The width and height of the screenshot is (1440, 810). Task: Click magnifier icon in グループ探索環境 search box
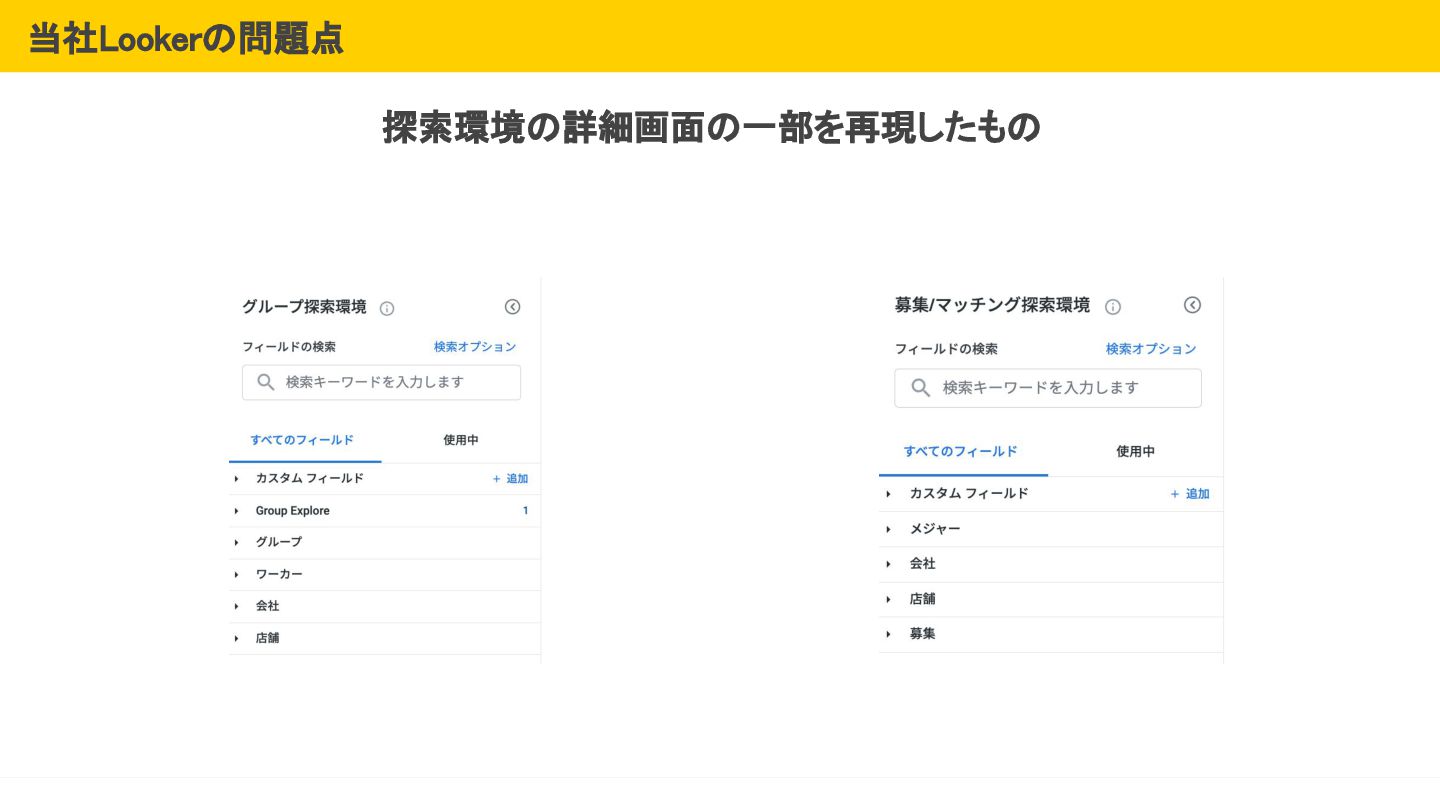pyautogui.click(x=266, y=382)
